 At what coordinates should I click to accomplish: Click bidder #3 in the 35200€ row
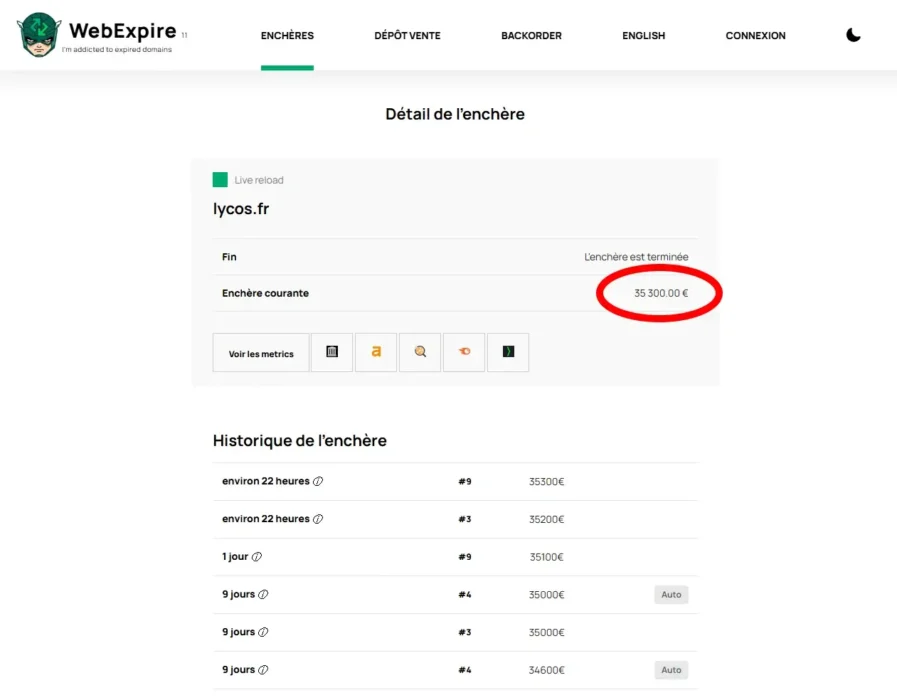tap(465, 519)
